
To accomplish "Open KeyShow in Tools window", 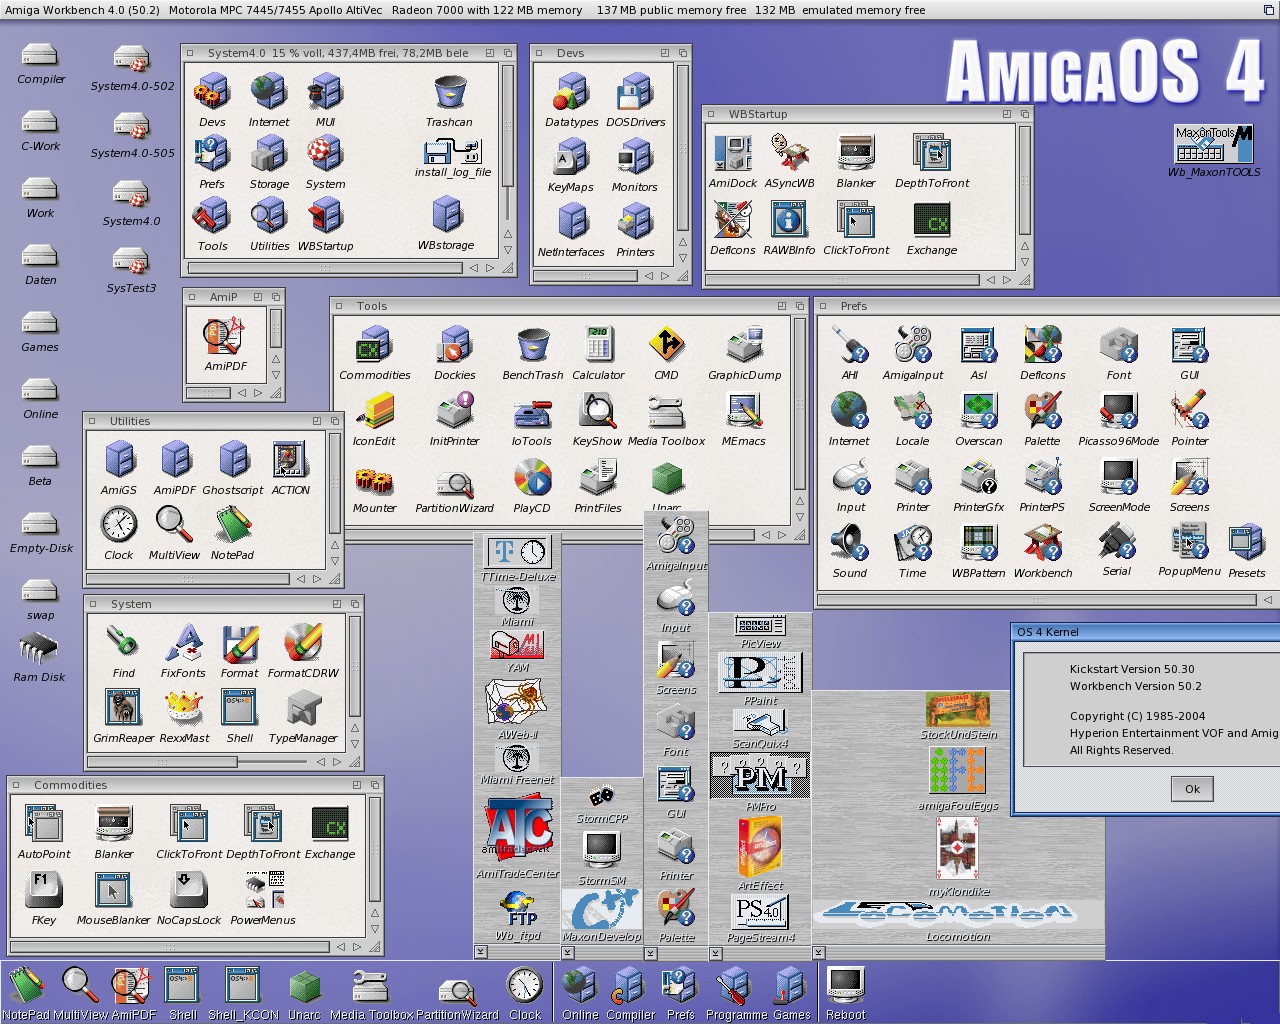I will (x=598, y=411).
